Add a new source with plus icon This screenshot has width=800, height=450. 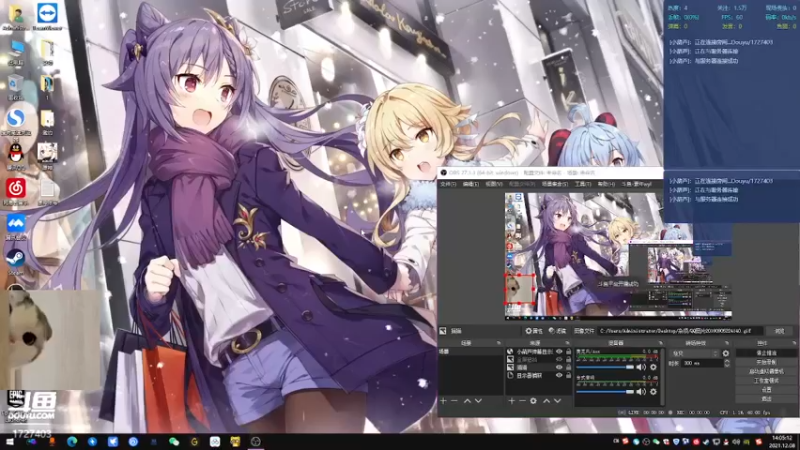(511, 401)
